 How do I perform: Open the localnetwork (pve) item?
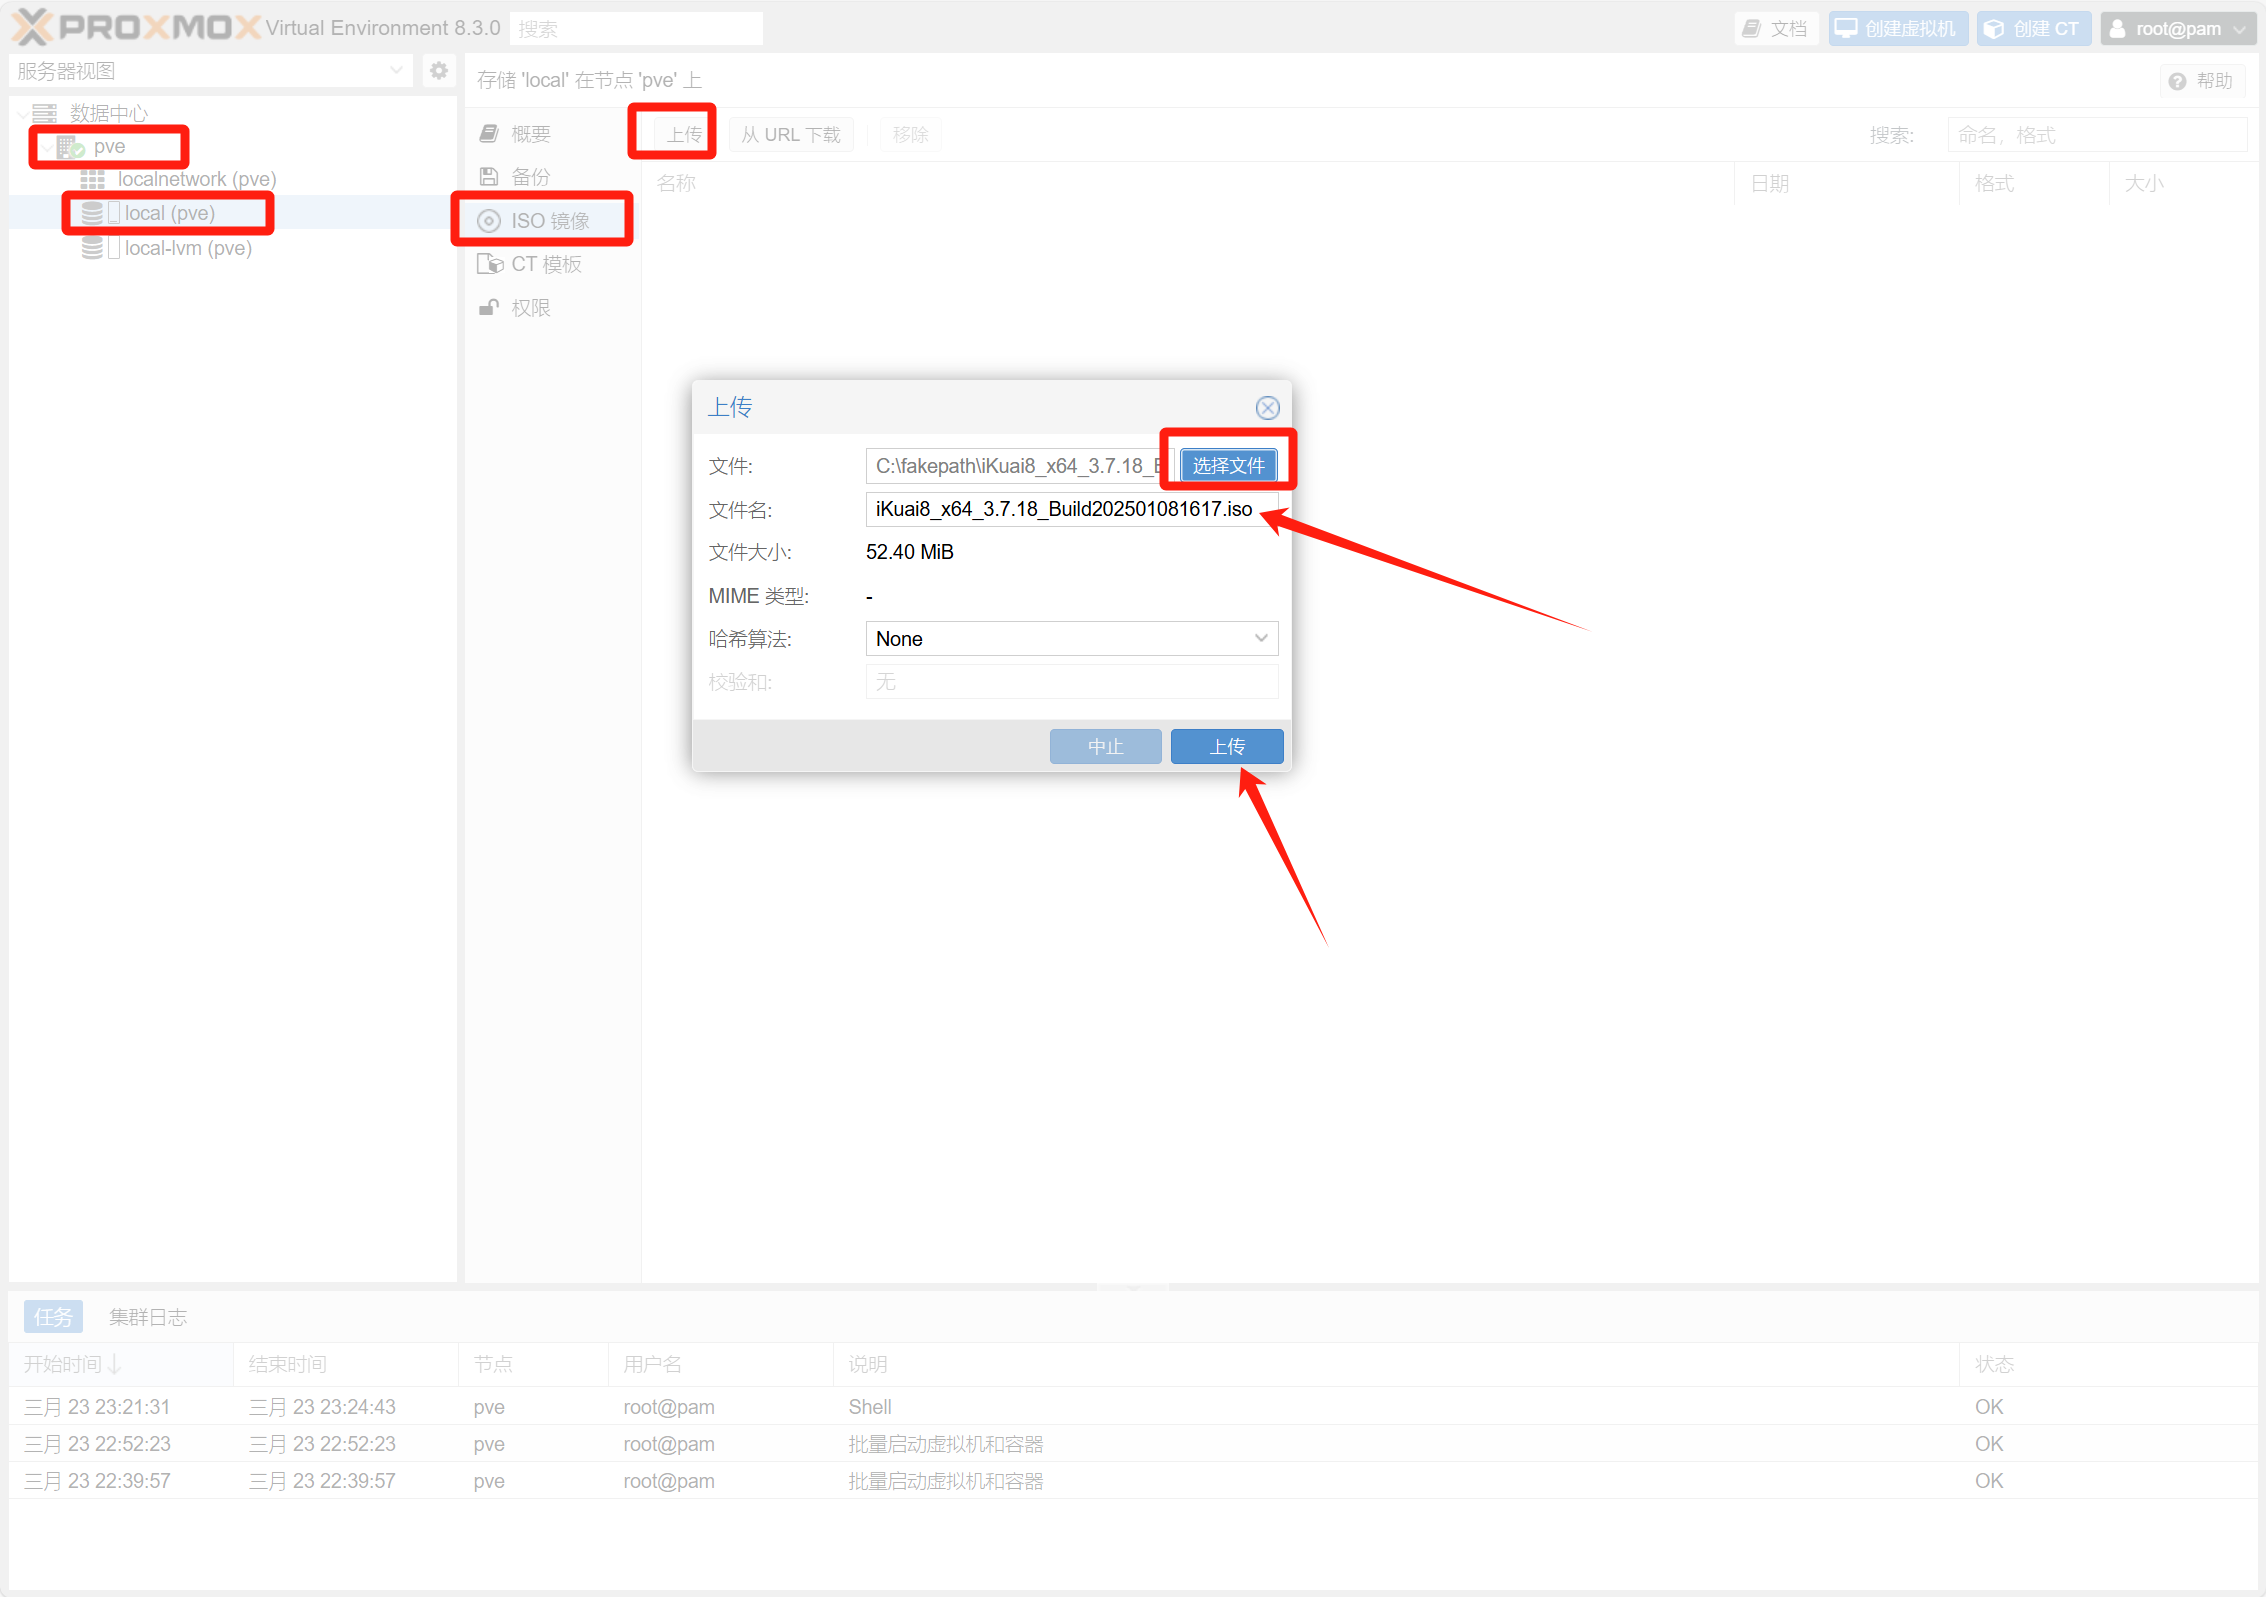(x=196, y=179)
